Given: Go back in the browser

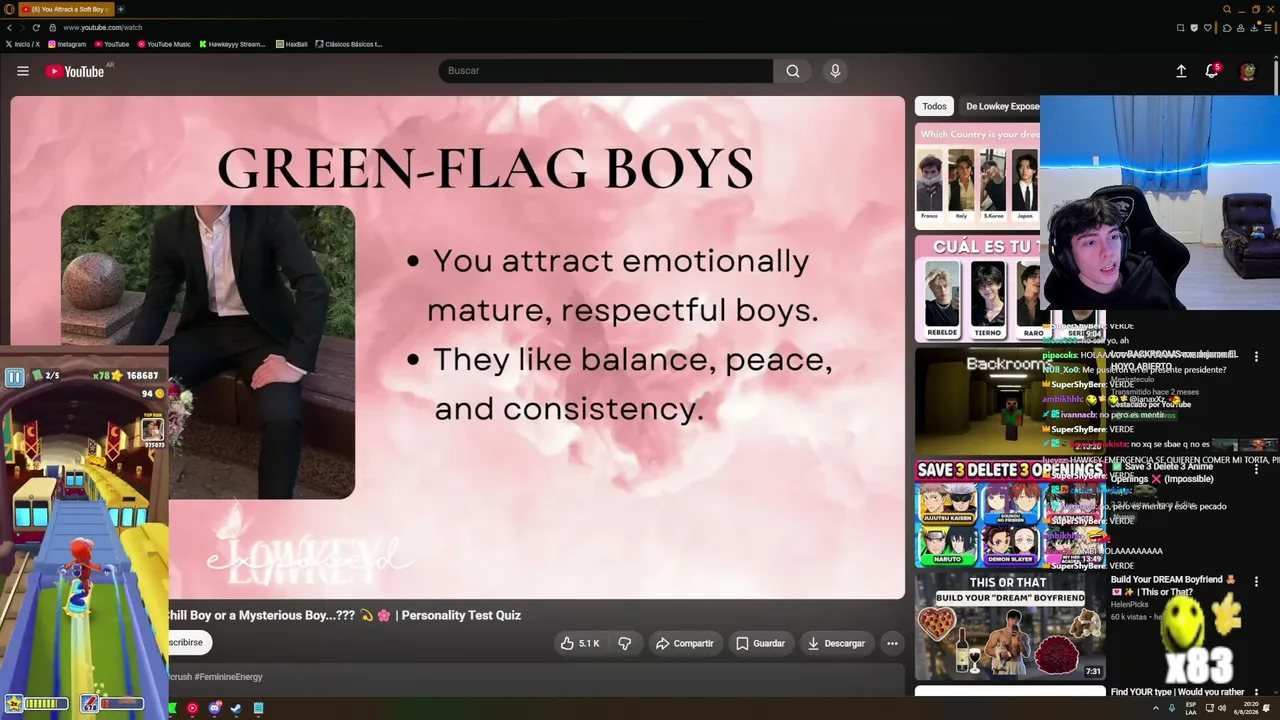Looking at the screenshot, I should tap(9, 27).
